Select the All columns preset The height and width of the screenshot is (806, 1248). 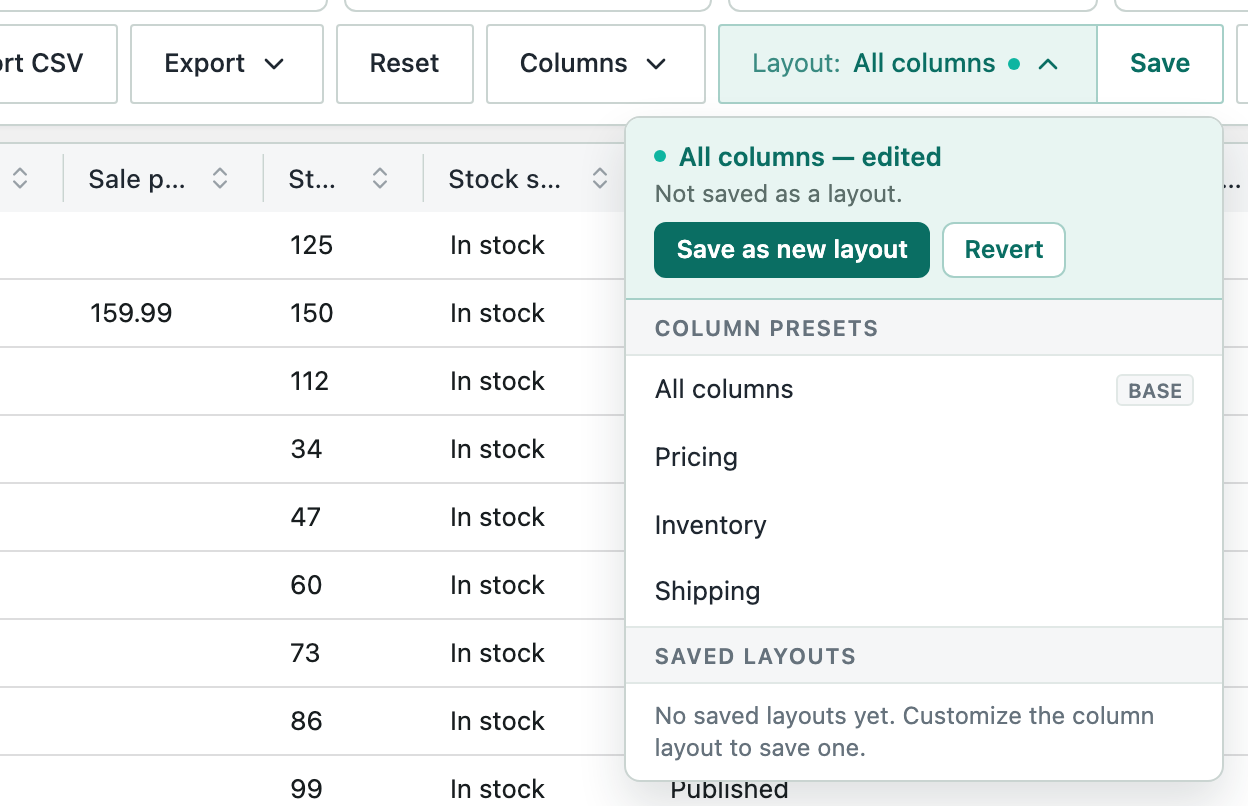pyautogui.click(x=924, y=390)
